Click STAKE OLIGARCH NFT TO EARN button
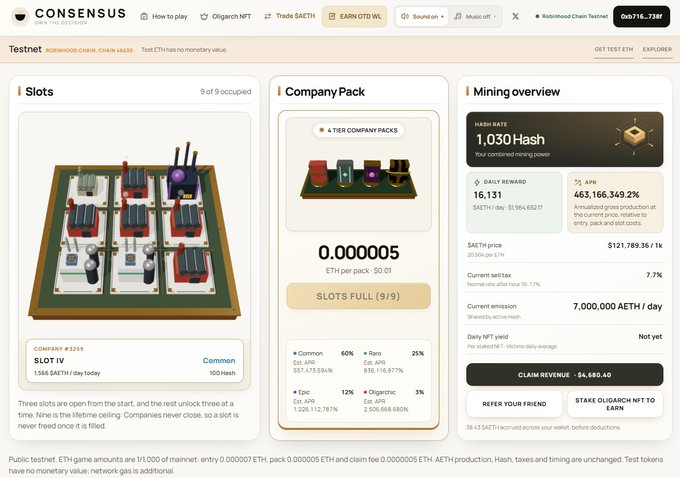The width and height of the screenshot is (680, 478). coord(615,404)
